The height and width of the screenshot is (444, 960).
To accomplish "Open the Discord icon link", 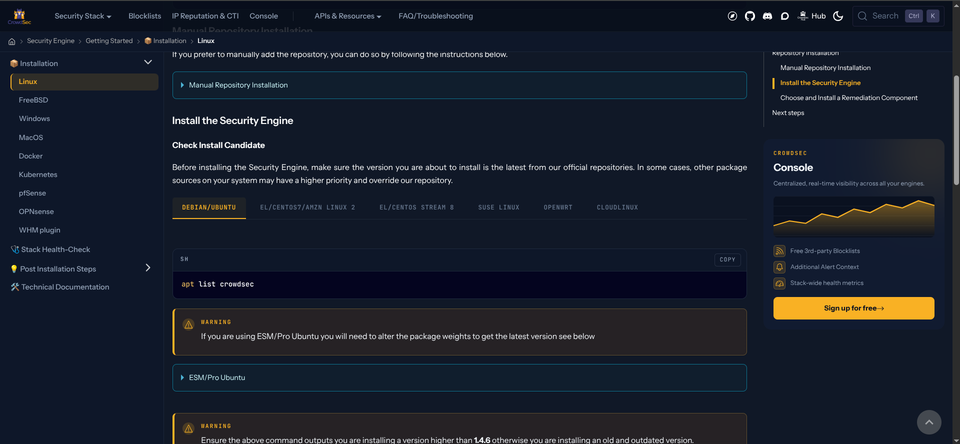I will click(767, 16).
